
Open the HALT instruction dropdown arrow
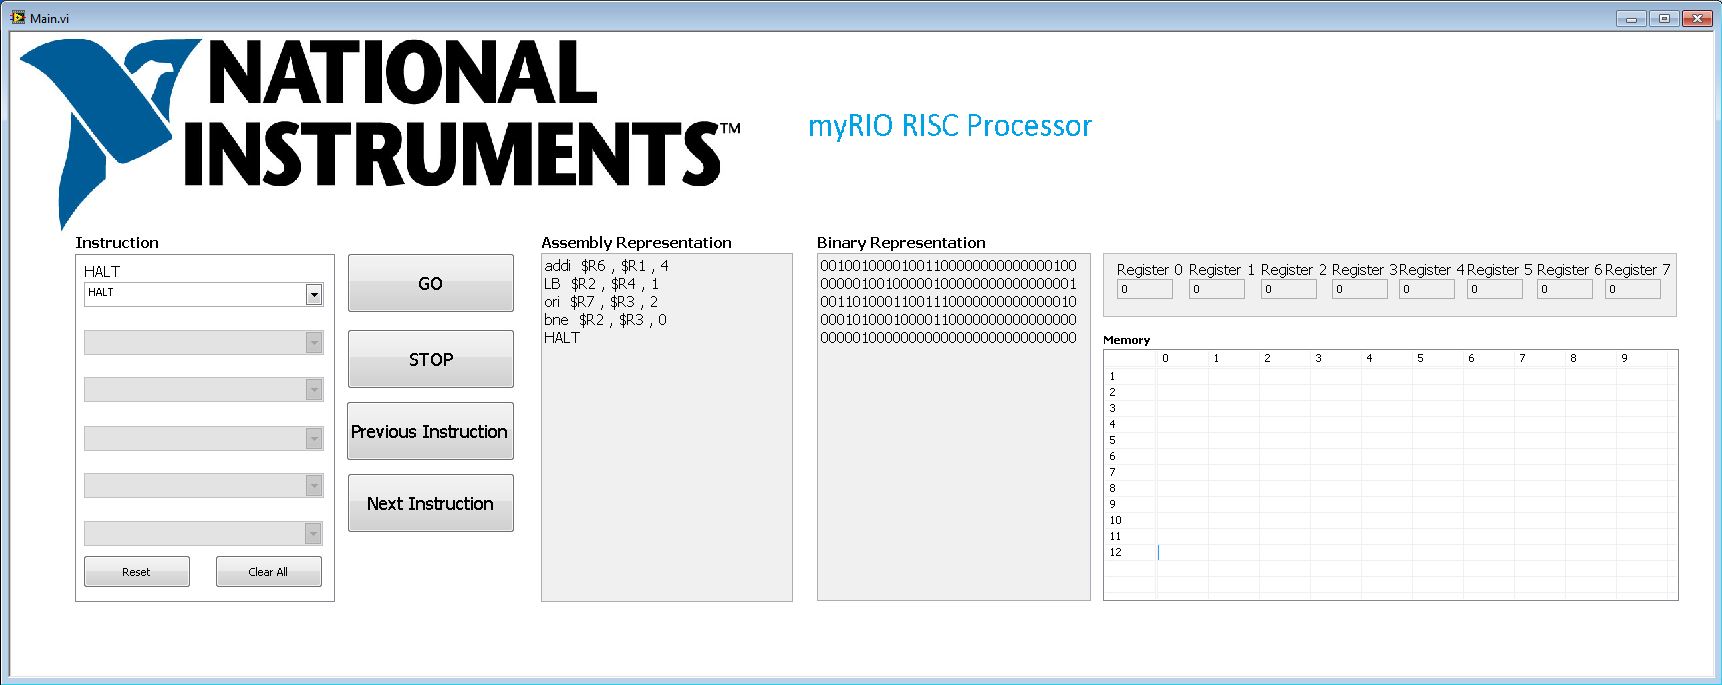(x=314, y=294)
